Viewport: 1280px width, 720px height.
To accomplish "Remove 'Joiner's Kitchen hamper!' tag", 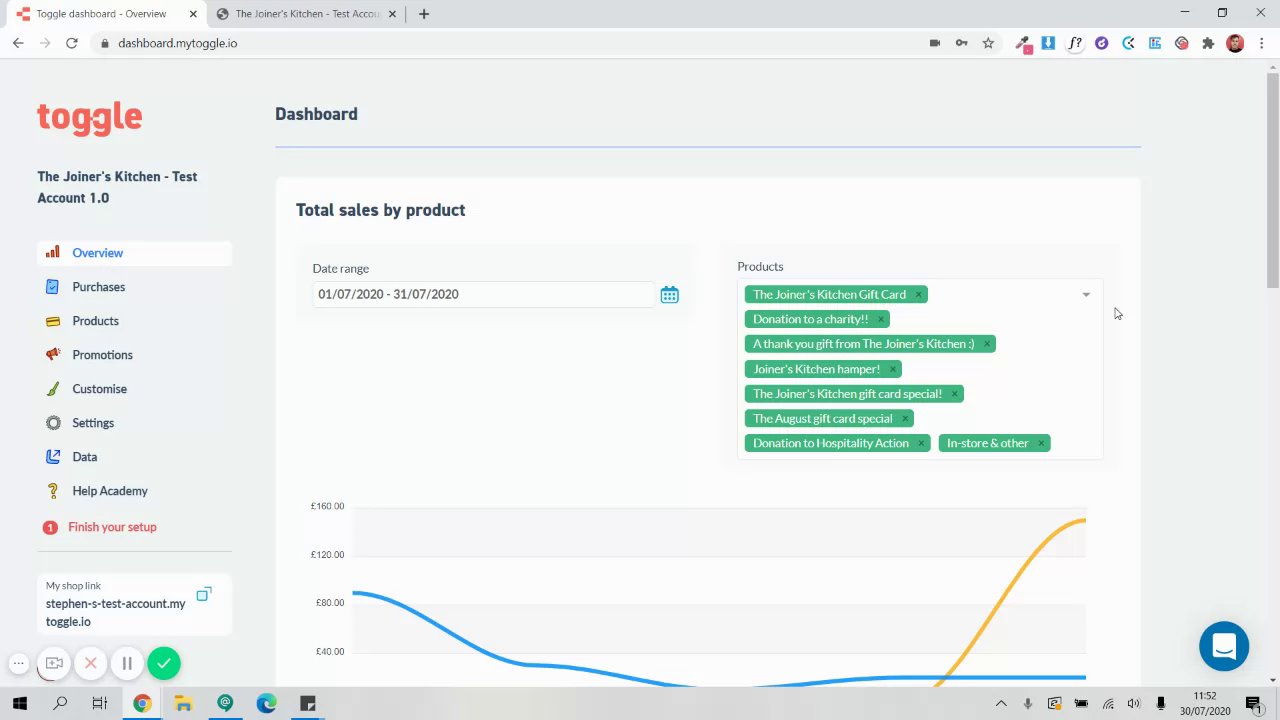I will [x=892, y=369].
